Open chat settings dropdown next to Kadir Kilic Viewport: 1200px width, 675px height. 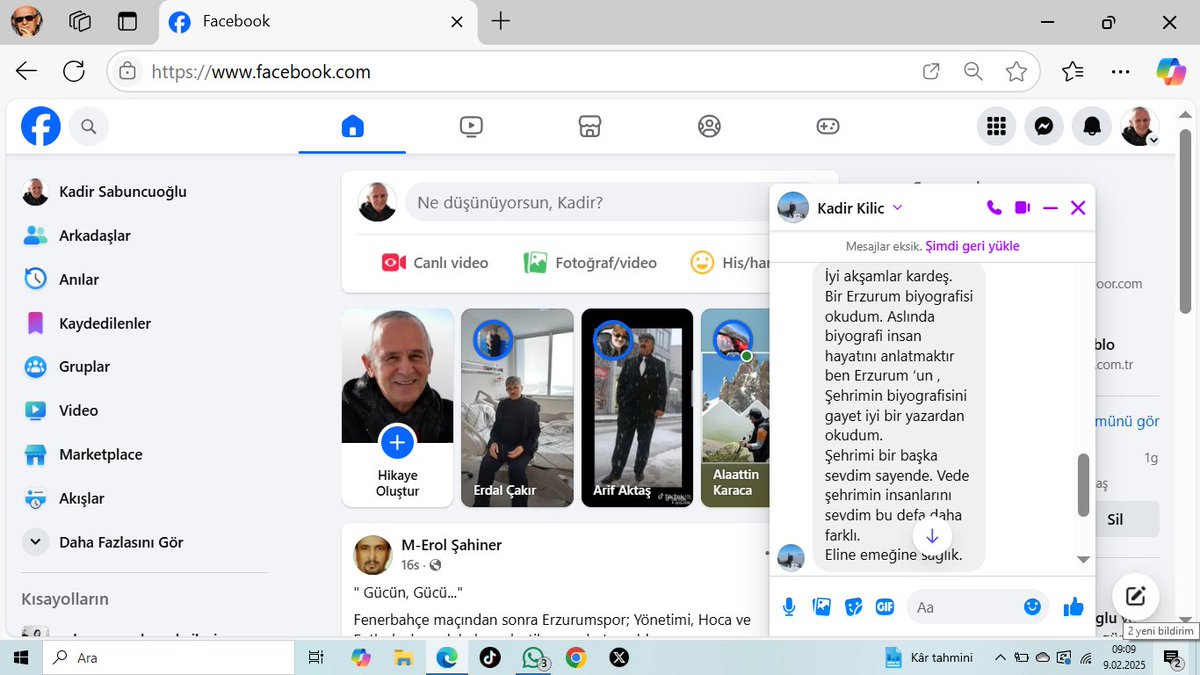point(897,208)
